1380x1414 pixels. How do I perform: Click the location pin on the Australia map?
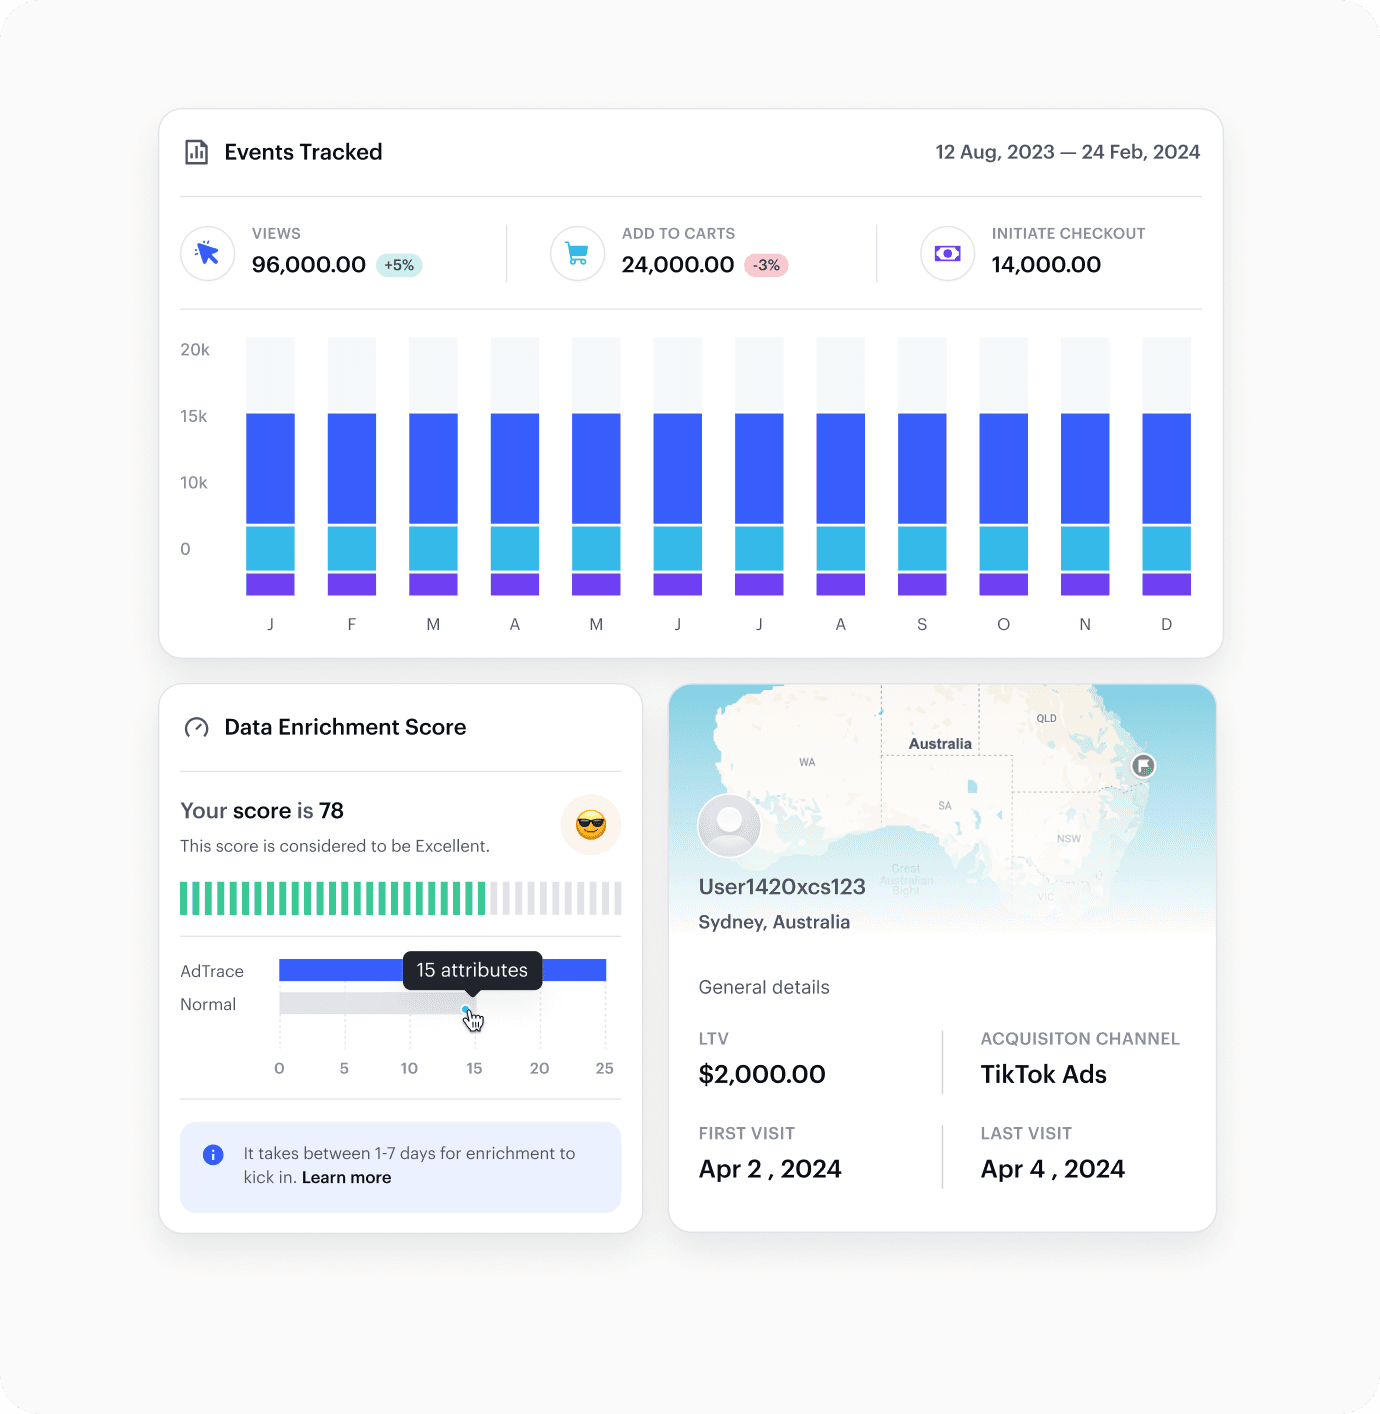[x=1142, y=765]
